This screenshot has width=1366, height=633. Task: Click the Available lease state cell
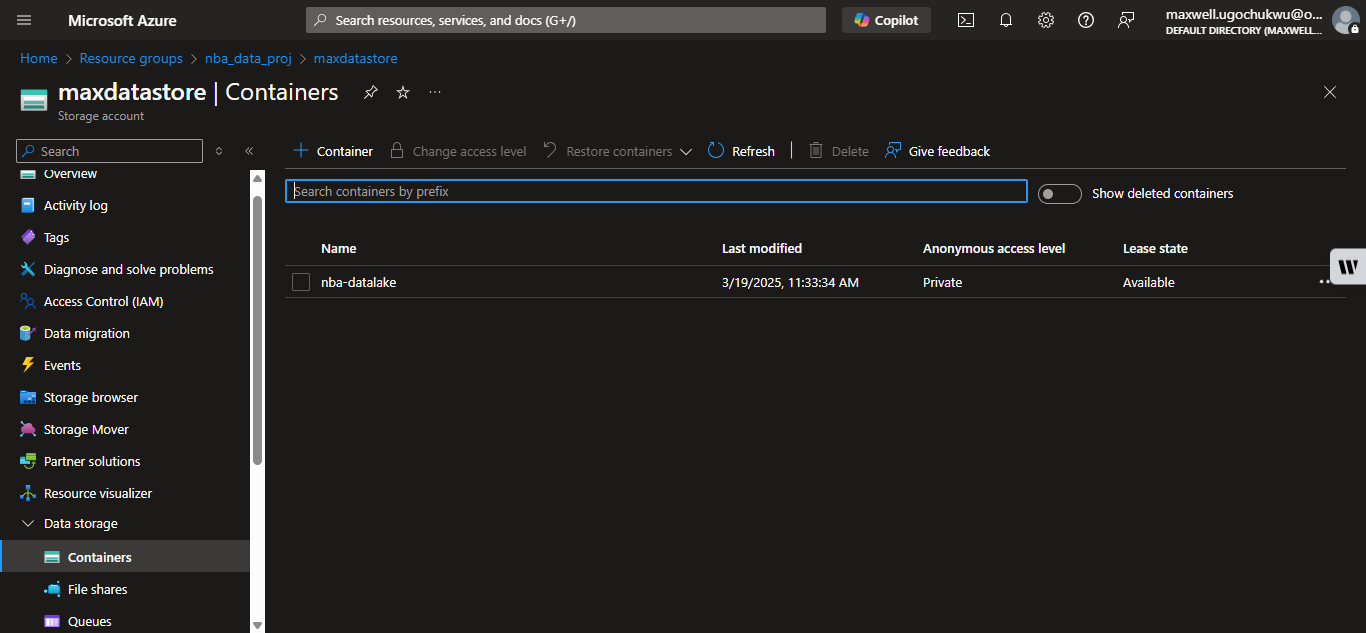pos(1149,282)
